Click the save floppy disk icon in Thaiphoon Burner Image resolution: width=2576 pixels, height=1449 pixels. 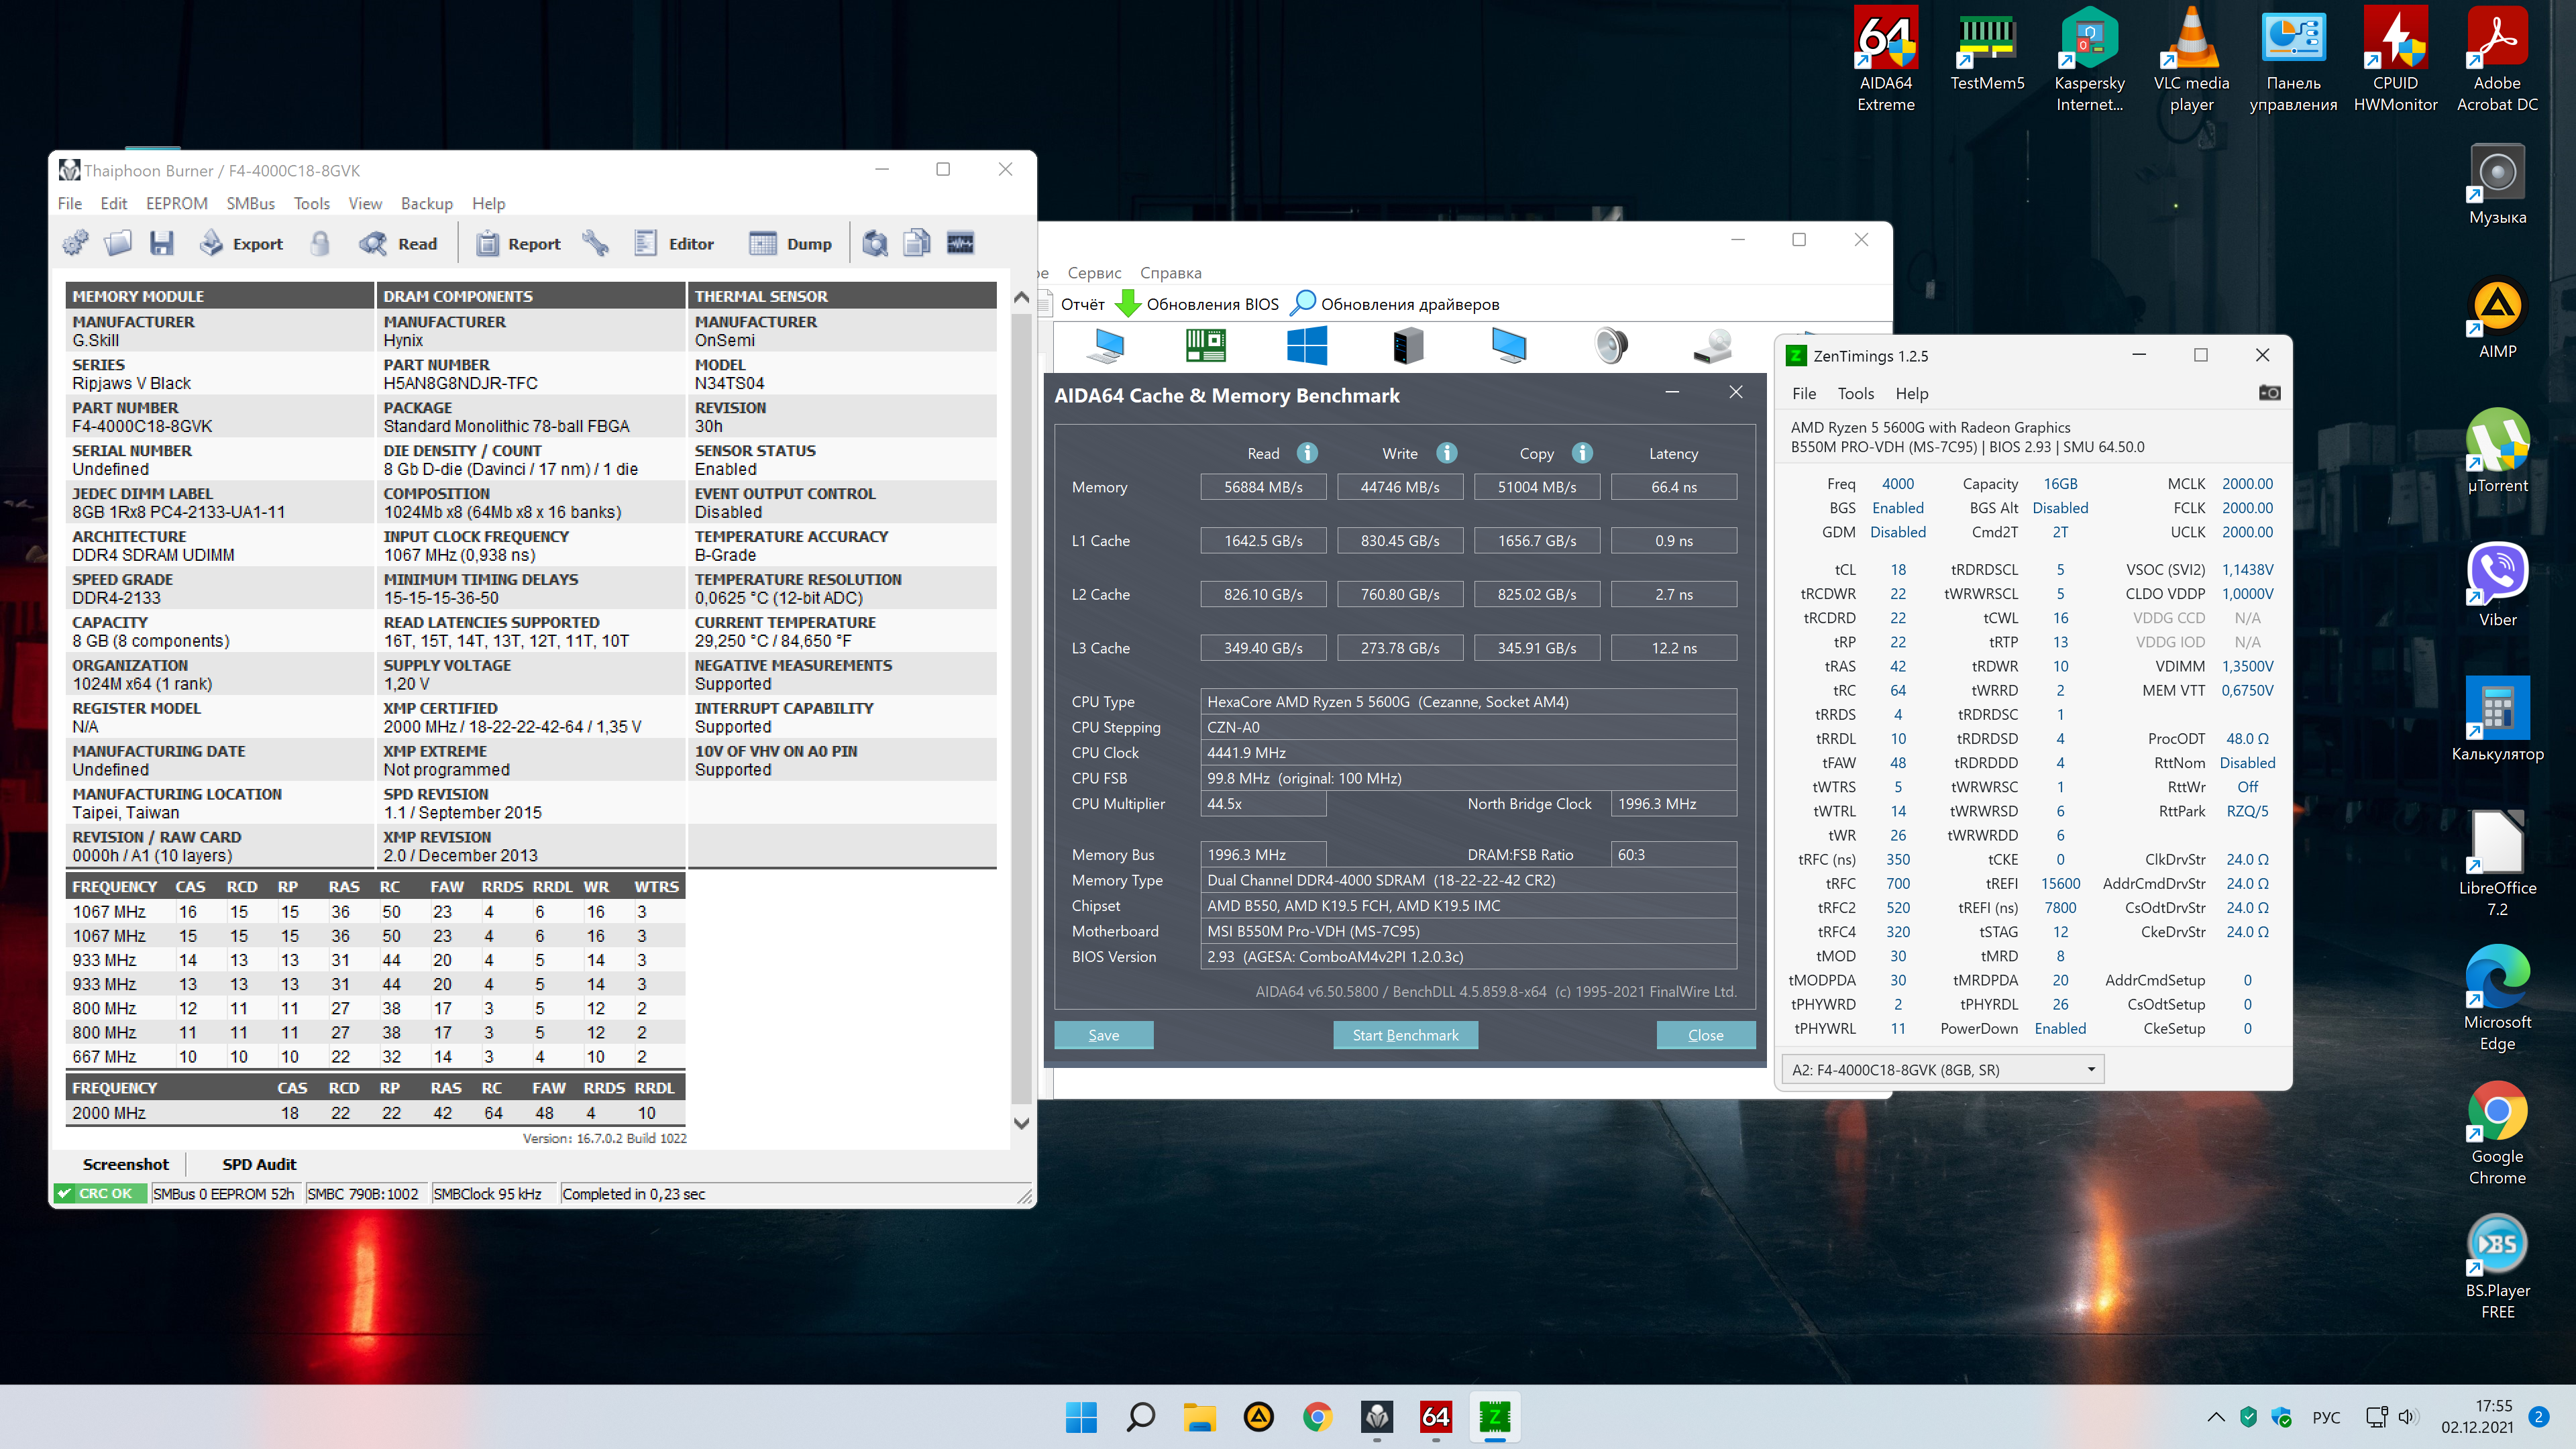161,243
